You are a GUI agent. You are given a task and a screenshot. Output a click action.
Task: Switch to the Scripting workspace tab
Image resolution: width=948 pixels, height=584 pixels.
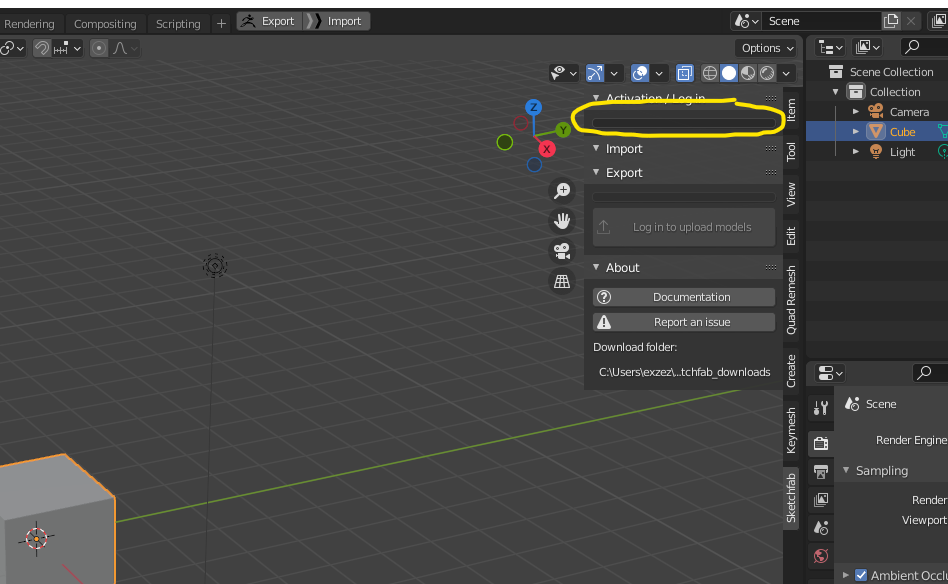click(x=178, y=23)
